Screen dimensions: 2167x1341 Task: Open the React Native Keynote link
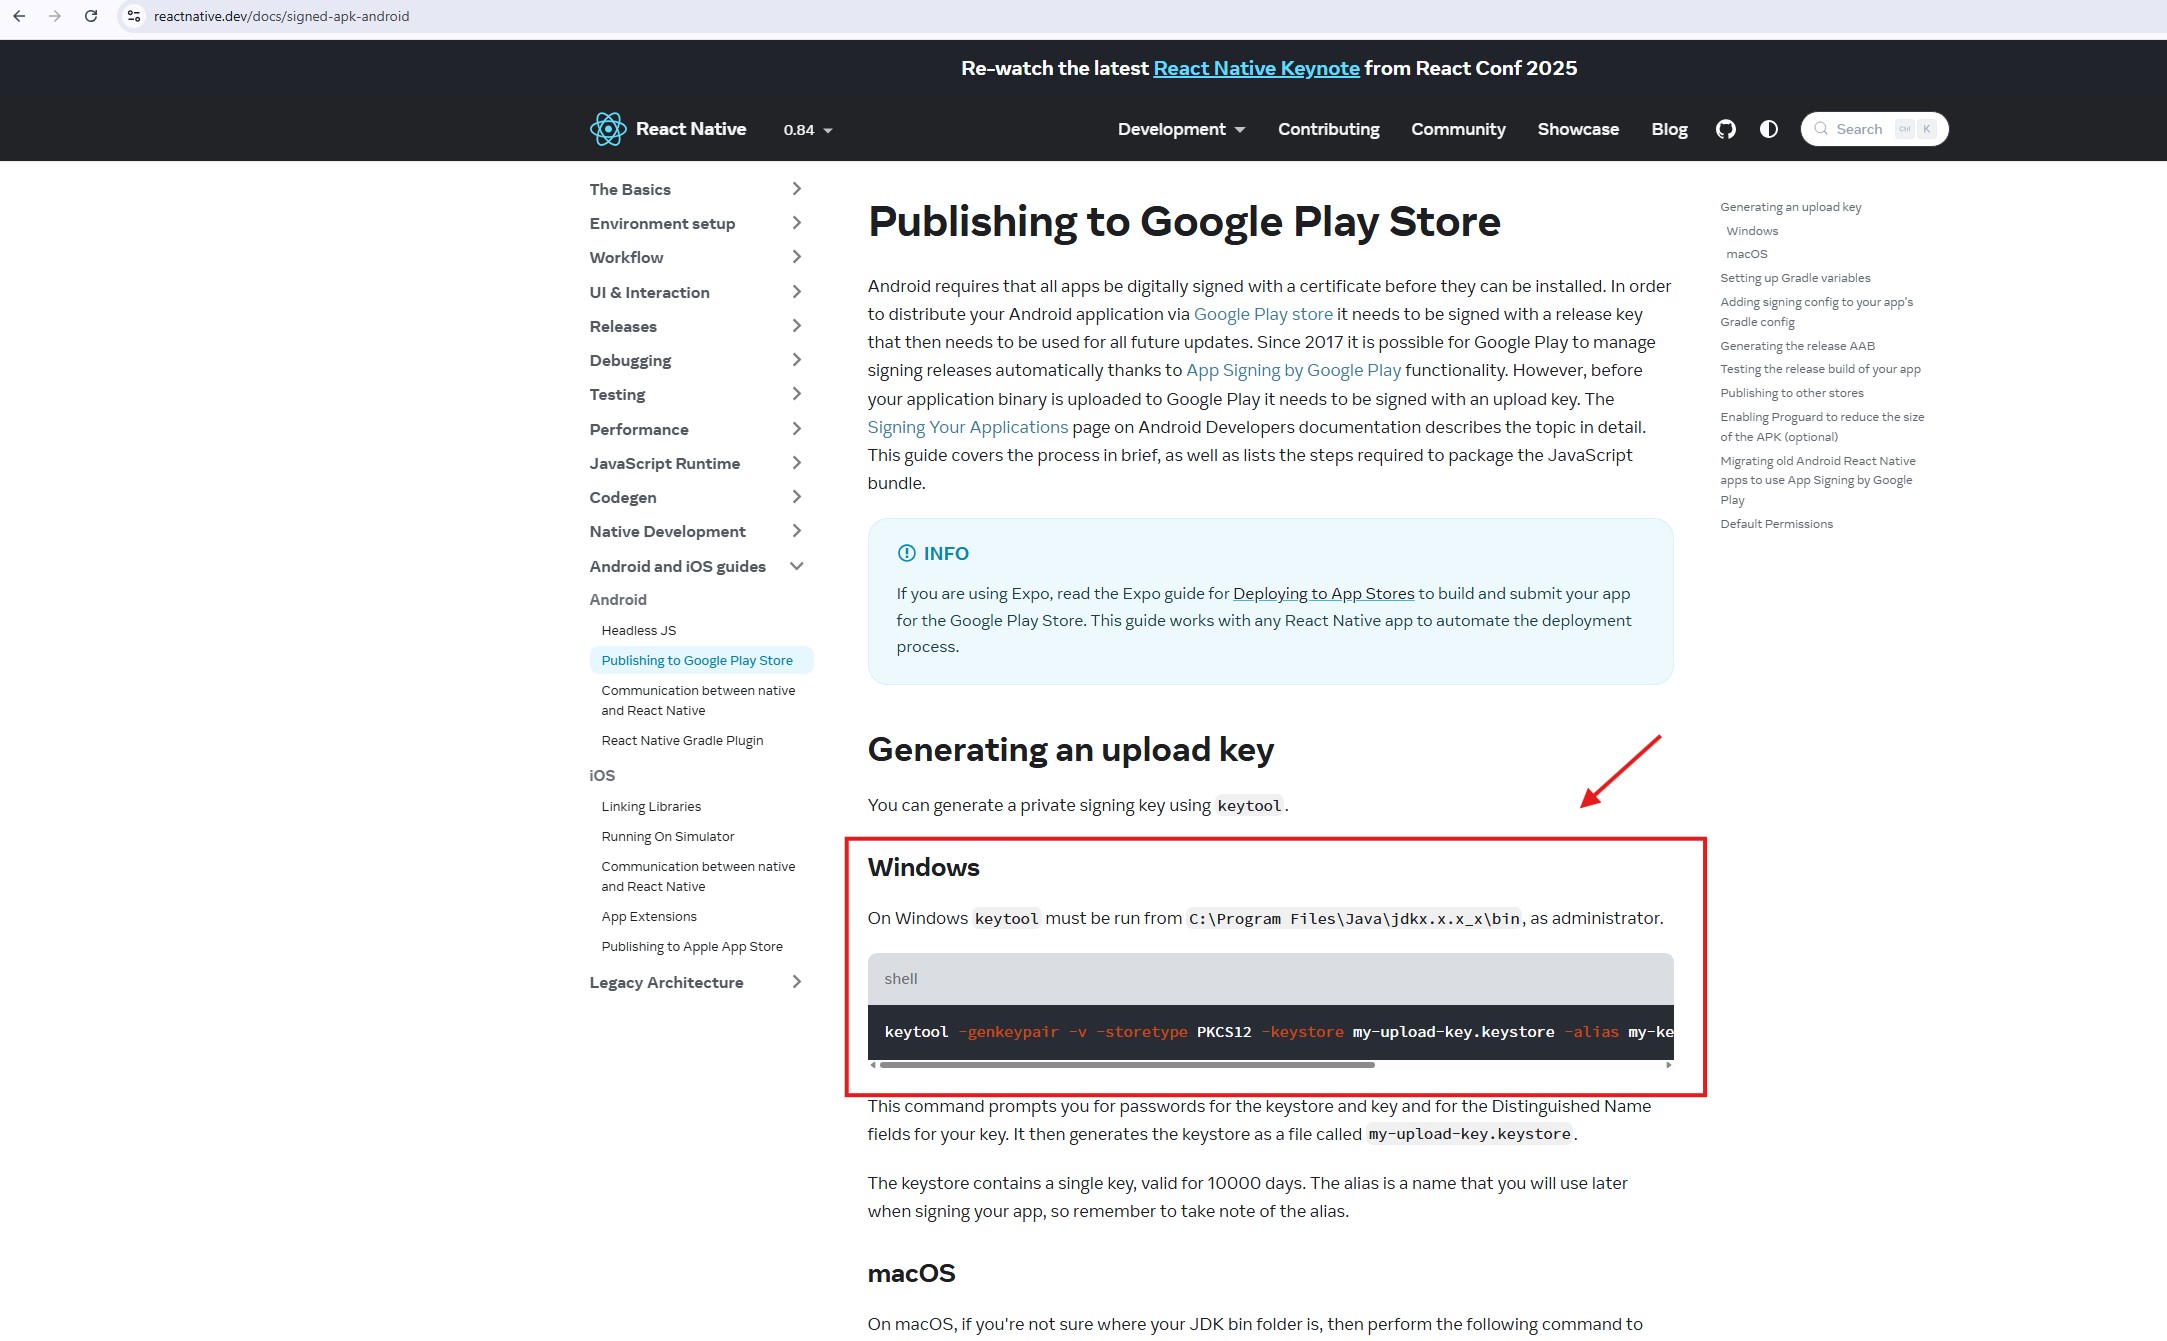pos(1256,68)
